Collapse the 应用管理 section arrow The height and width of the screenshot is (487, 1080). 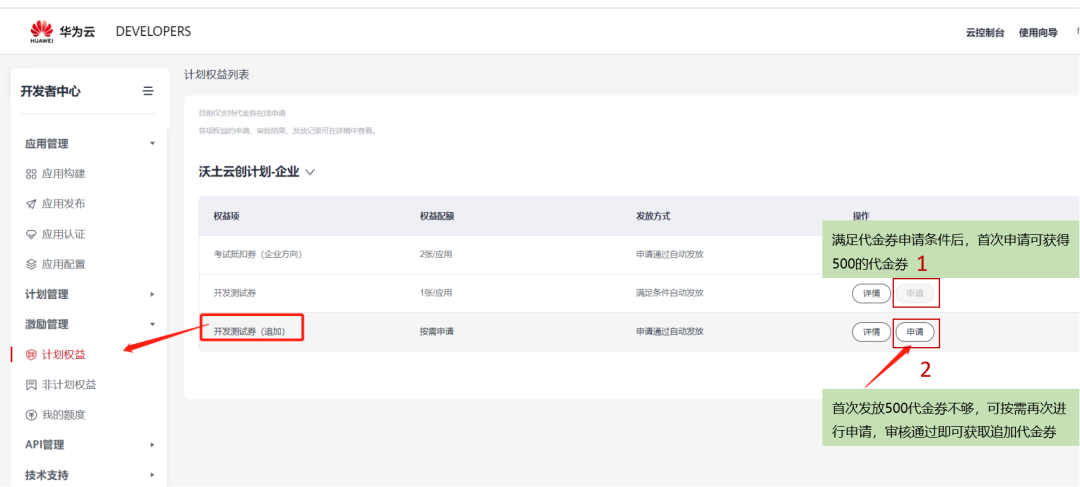click(x=152, y=143)
